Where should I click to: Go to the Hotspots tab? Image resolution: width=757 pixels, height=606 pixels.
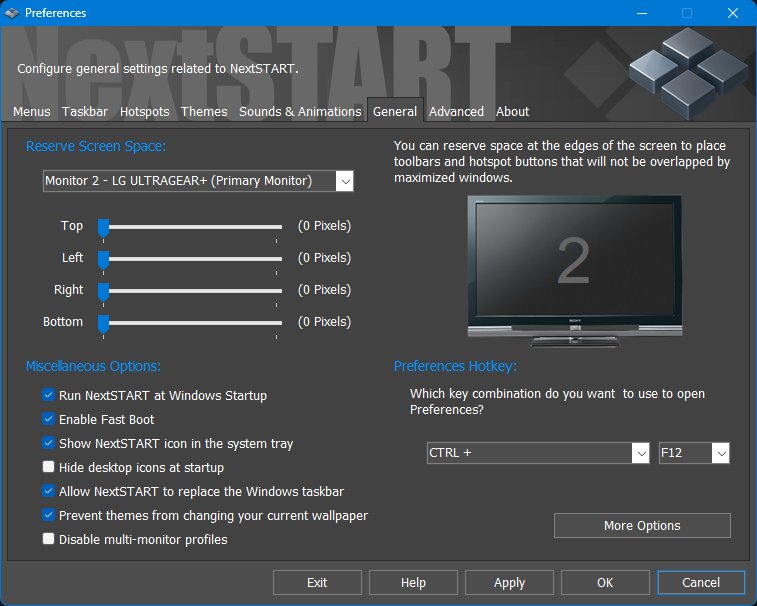144,112
